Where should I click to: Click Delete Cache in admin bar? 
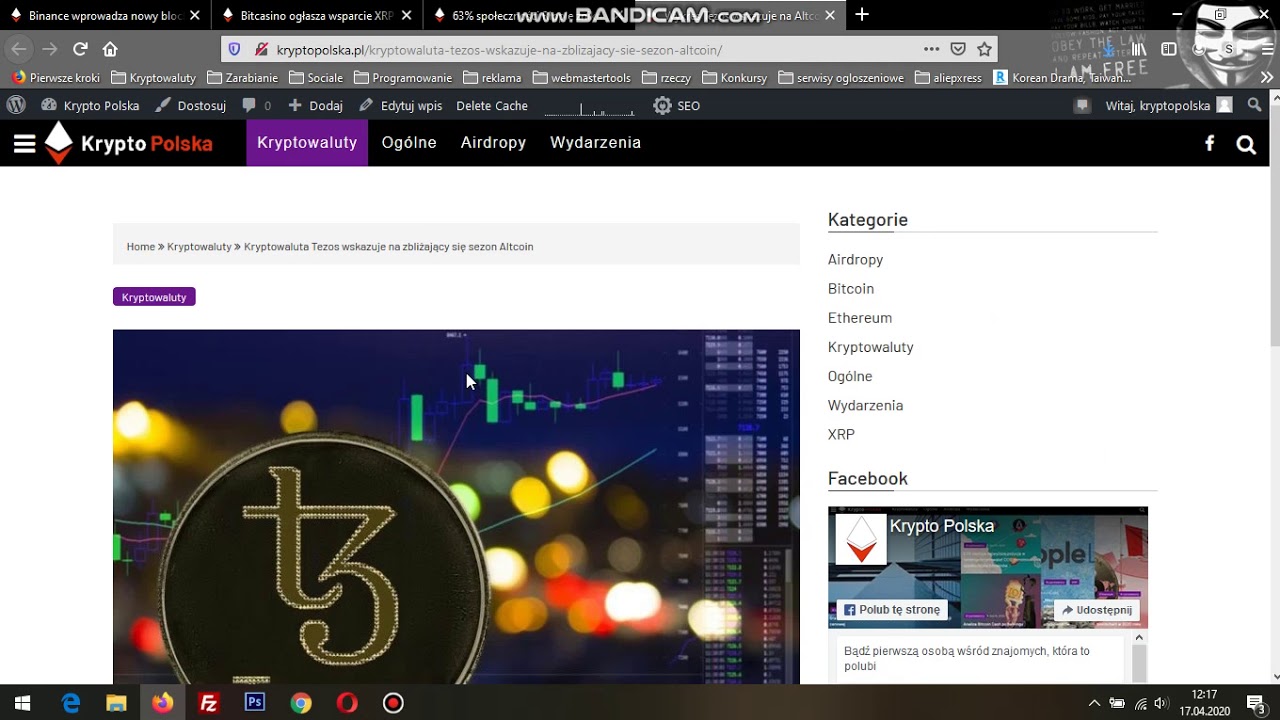[492, 105]
